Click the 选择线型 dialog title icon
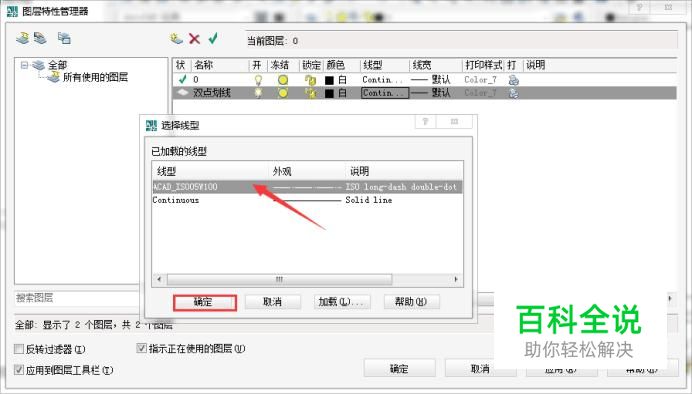This screenshot has width=692, height=394. 151,126
